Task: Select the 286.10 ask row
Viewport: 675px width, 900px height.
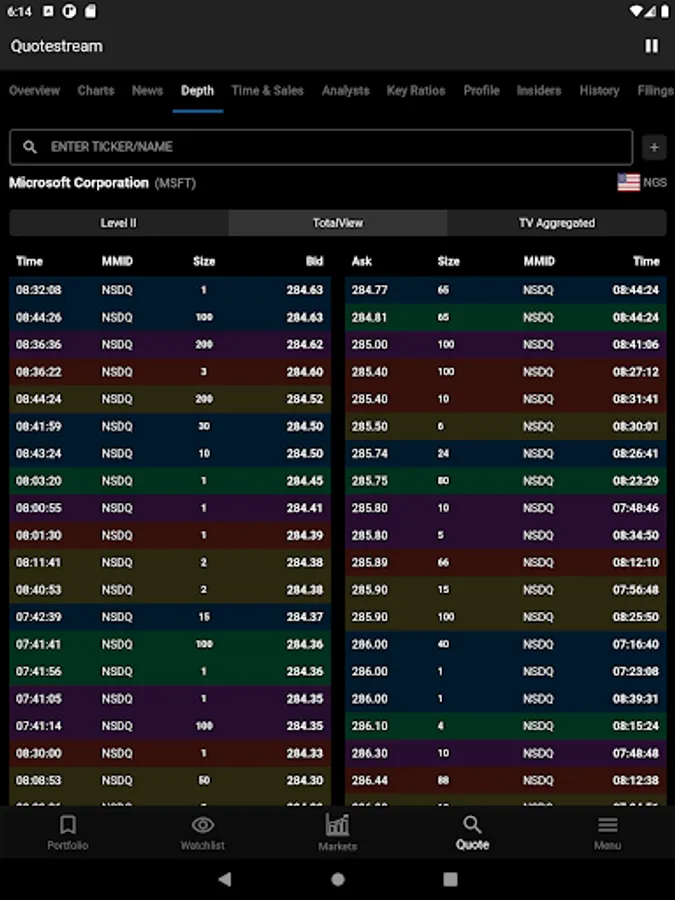Action: coord(506,726)
